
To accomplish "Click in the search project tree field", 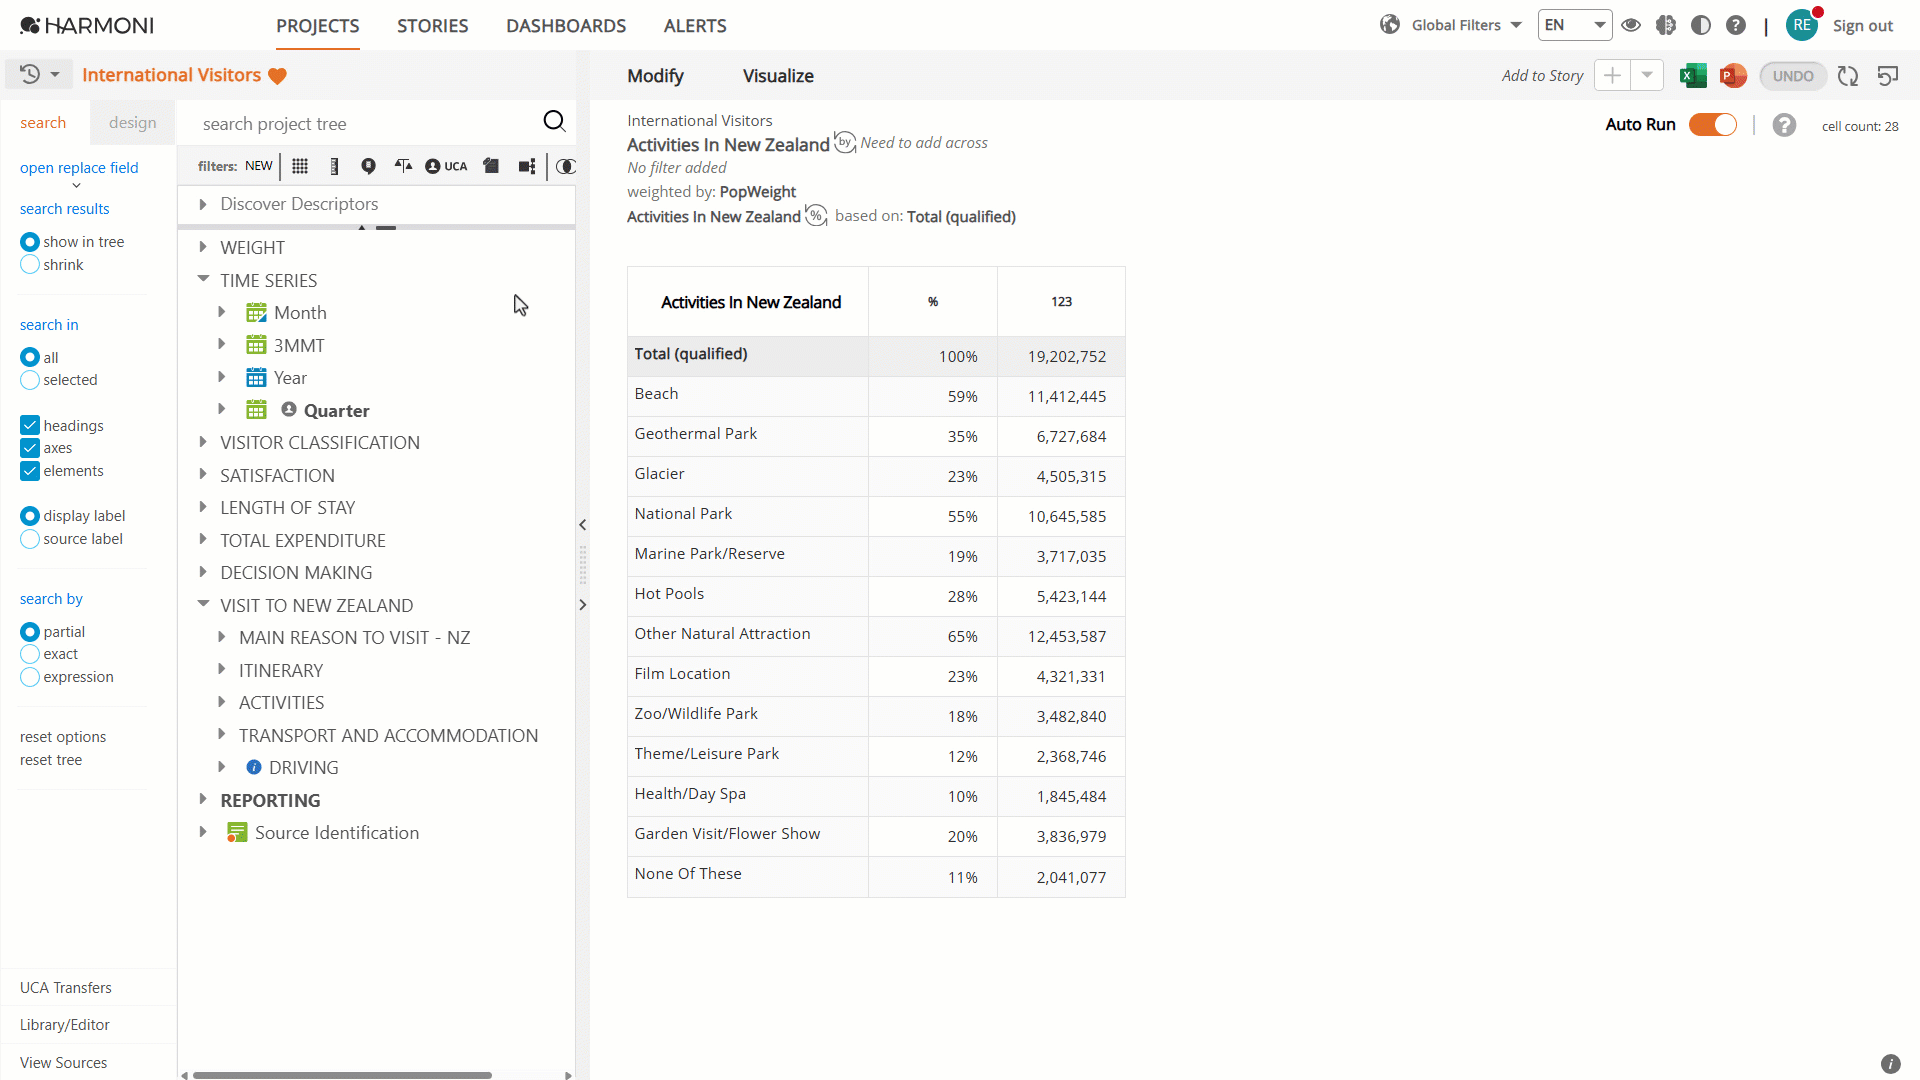I will (x=365, y=123).
